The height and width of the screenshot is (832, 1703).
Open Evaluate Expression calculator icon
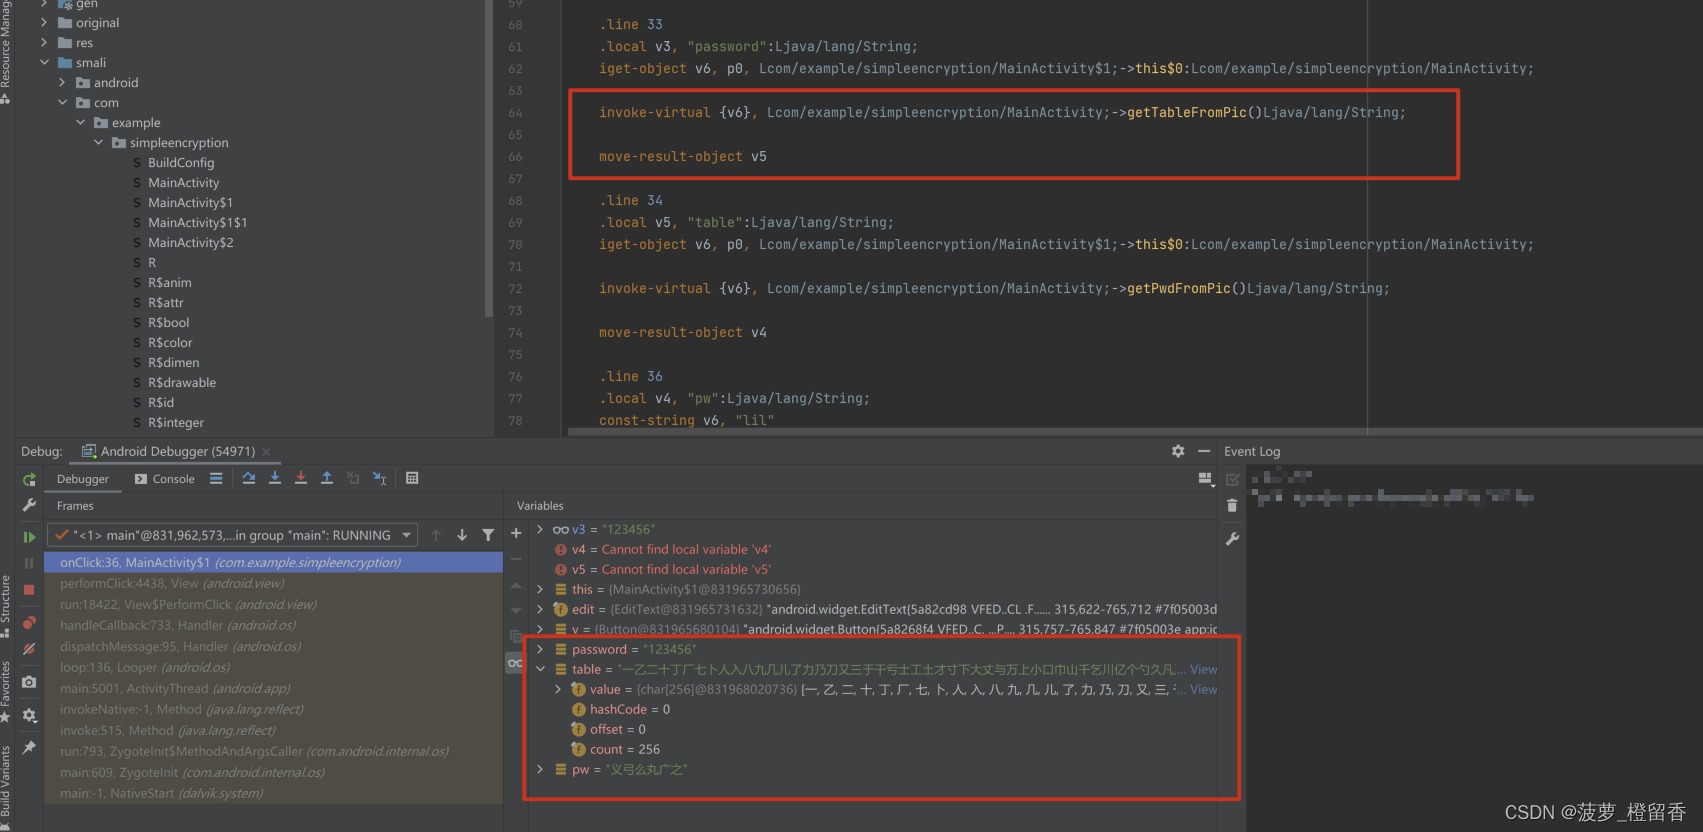[x=412, y=479]
